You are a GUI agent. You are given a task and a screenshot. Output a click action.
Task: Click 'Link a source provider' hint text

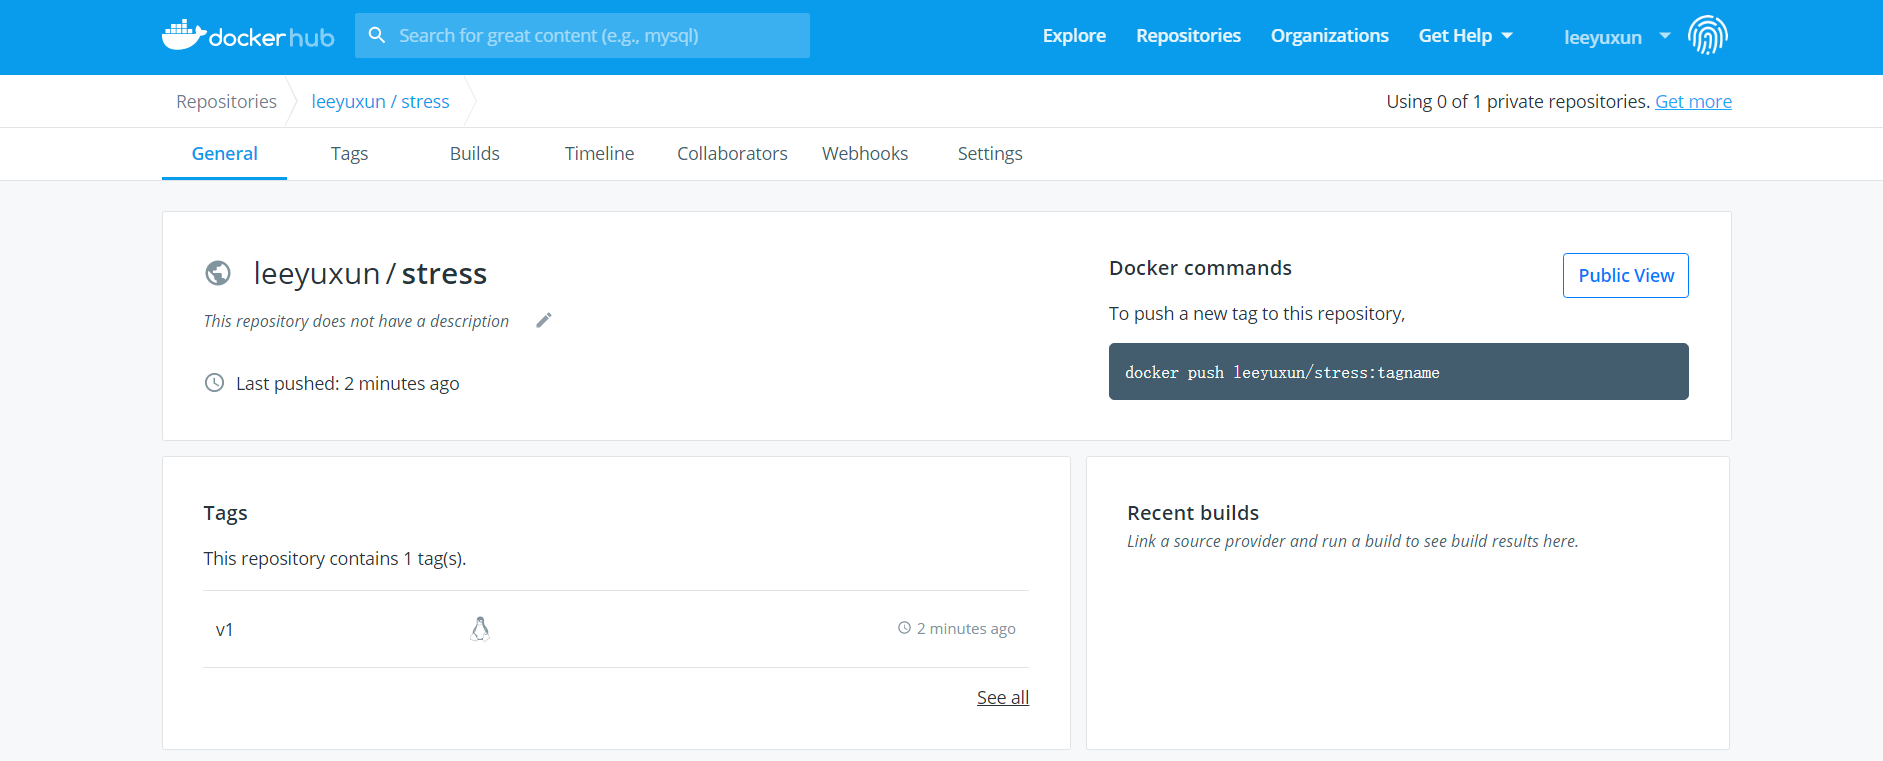(1352, 541)
